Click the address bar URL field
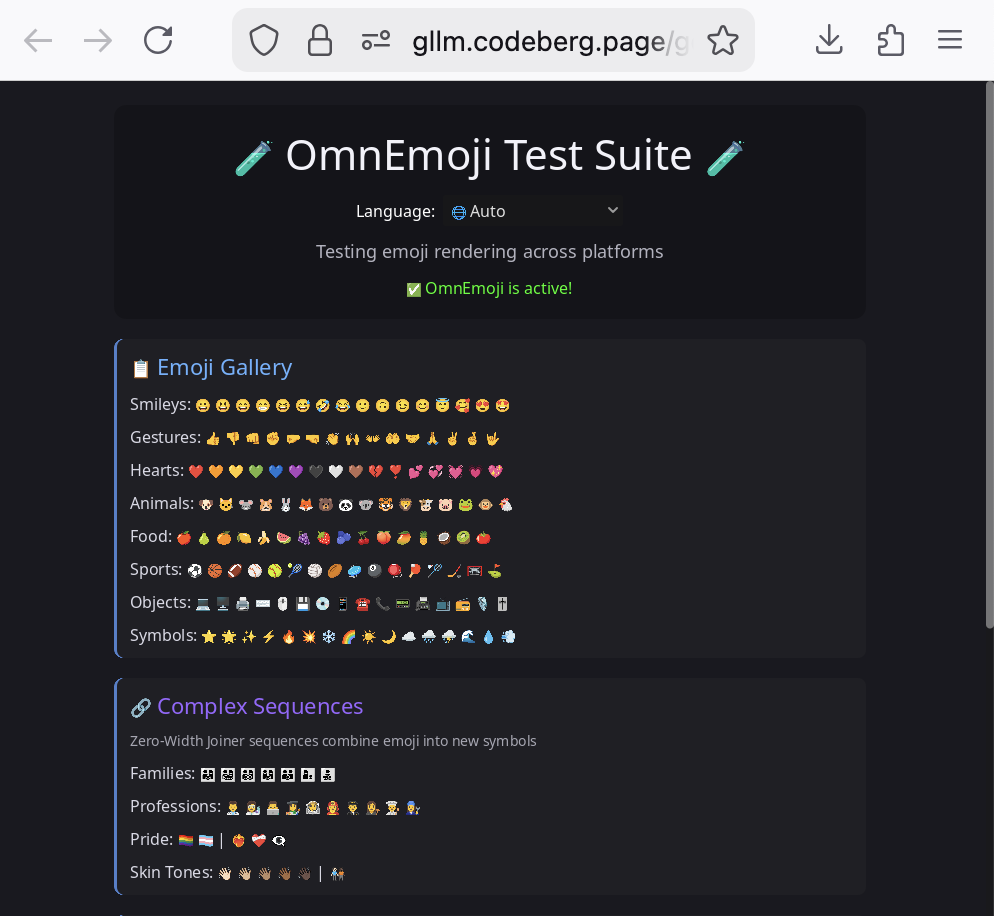Screen dimensions: 994x916 pos(550,41)
